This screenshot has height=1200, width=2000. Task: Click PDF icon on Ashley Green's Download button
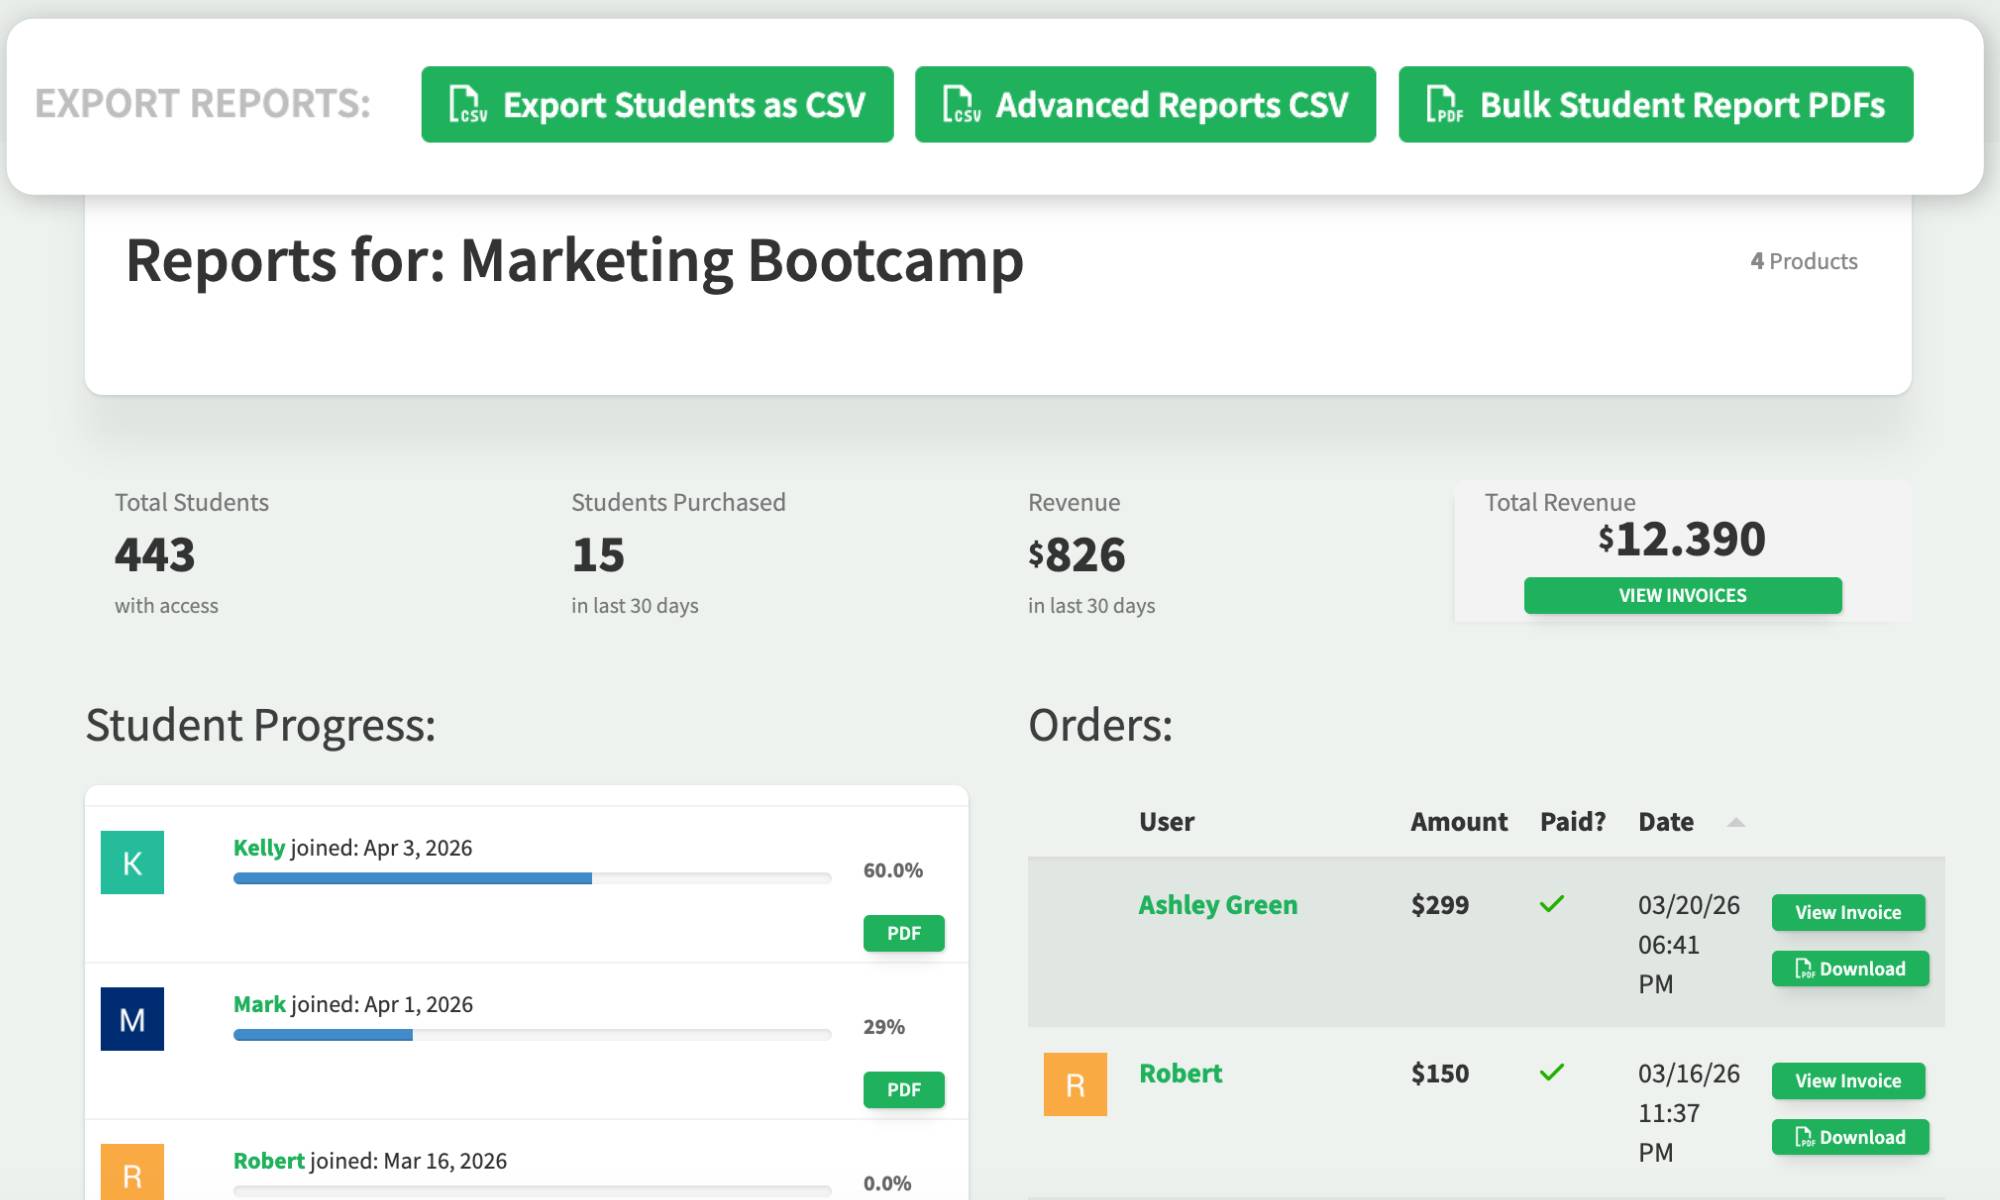point(1804,969)
